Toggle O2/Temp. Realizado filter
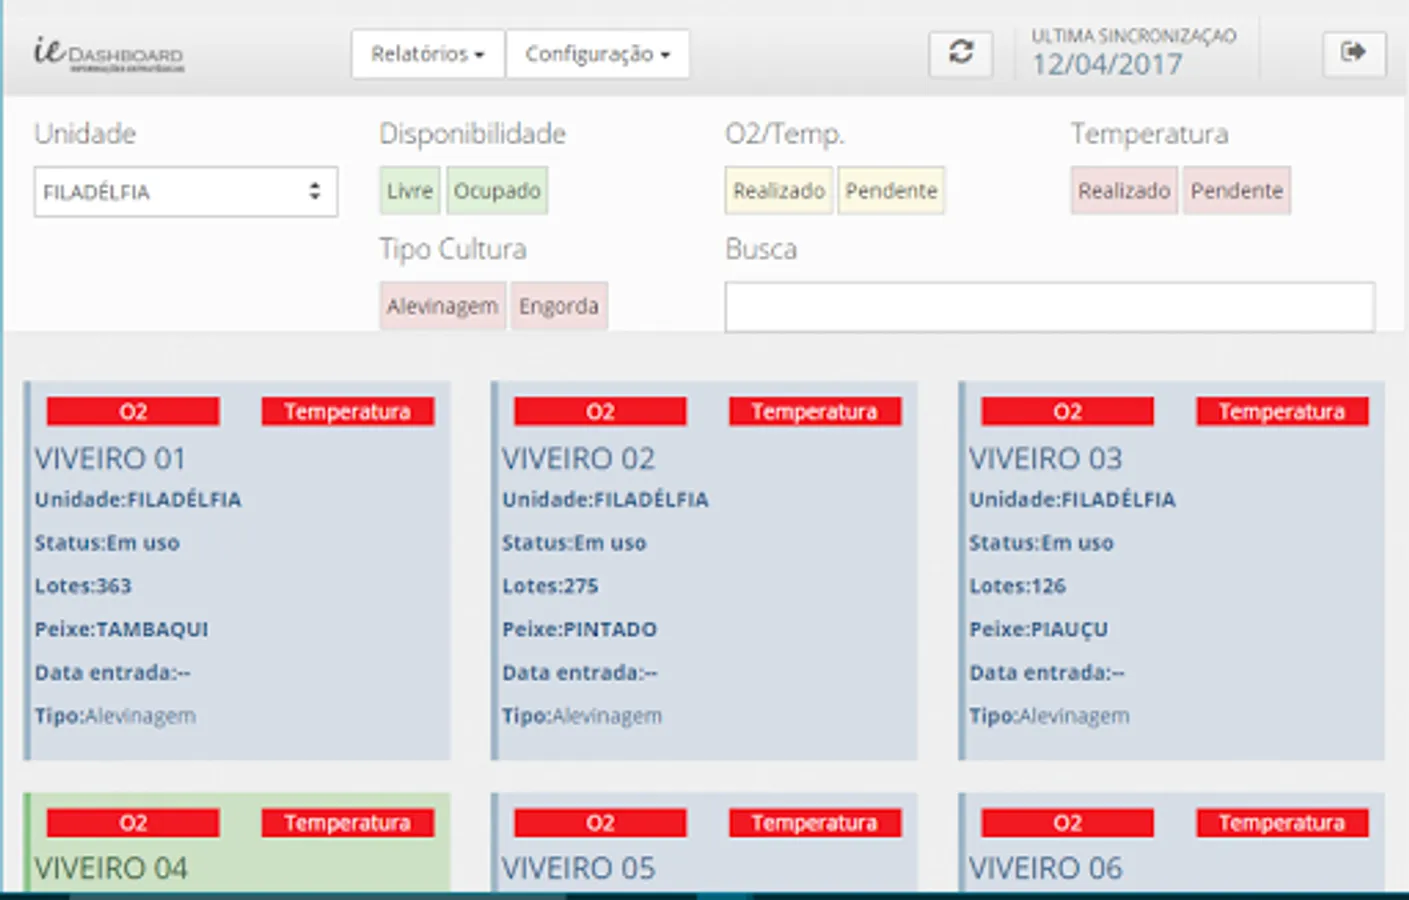Viewport: 1409px width, 900px height. click(779, 191)
